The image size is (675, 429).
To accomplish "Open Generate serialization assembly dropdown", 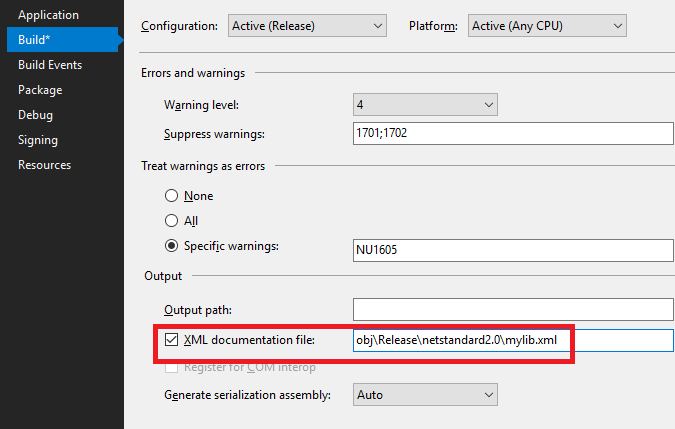I will pyautogui.click(x=426, y=395).
